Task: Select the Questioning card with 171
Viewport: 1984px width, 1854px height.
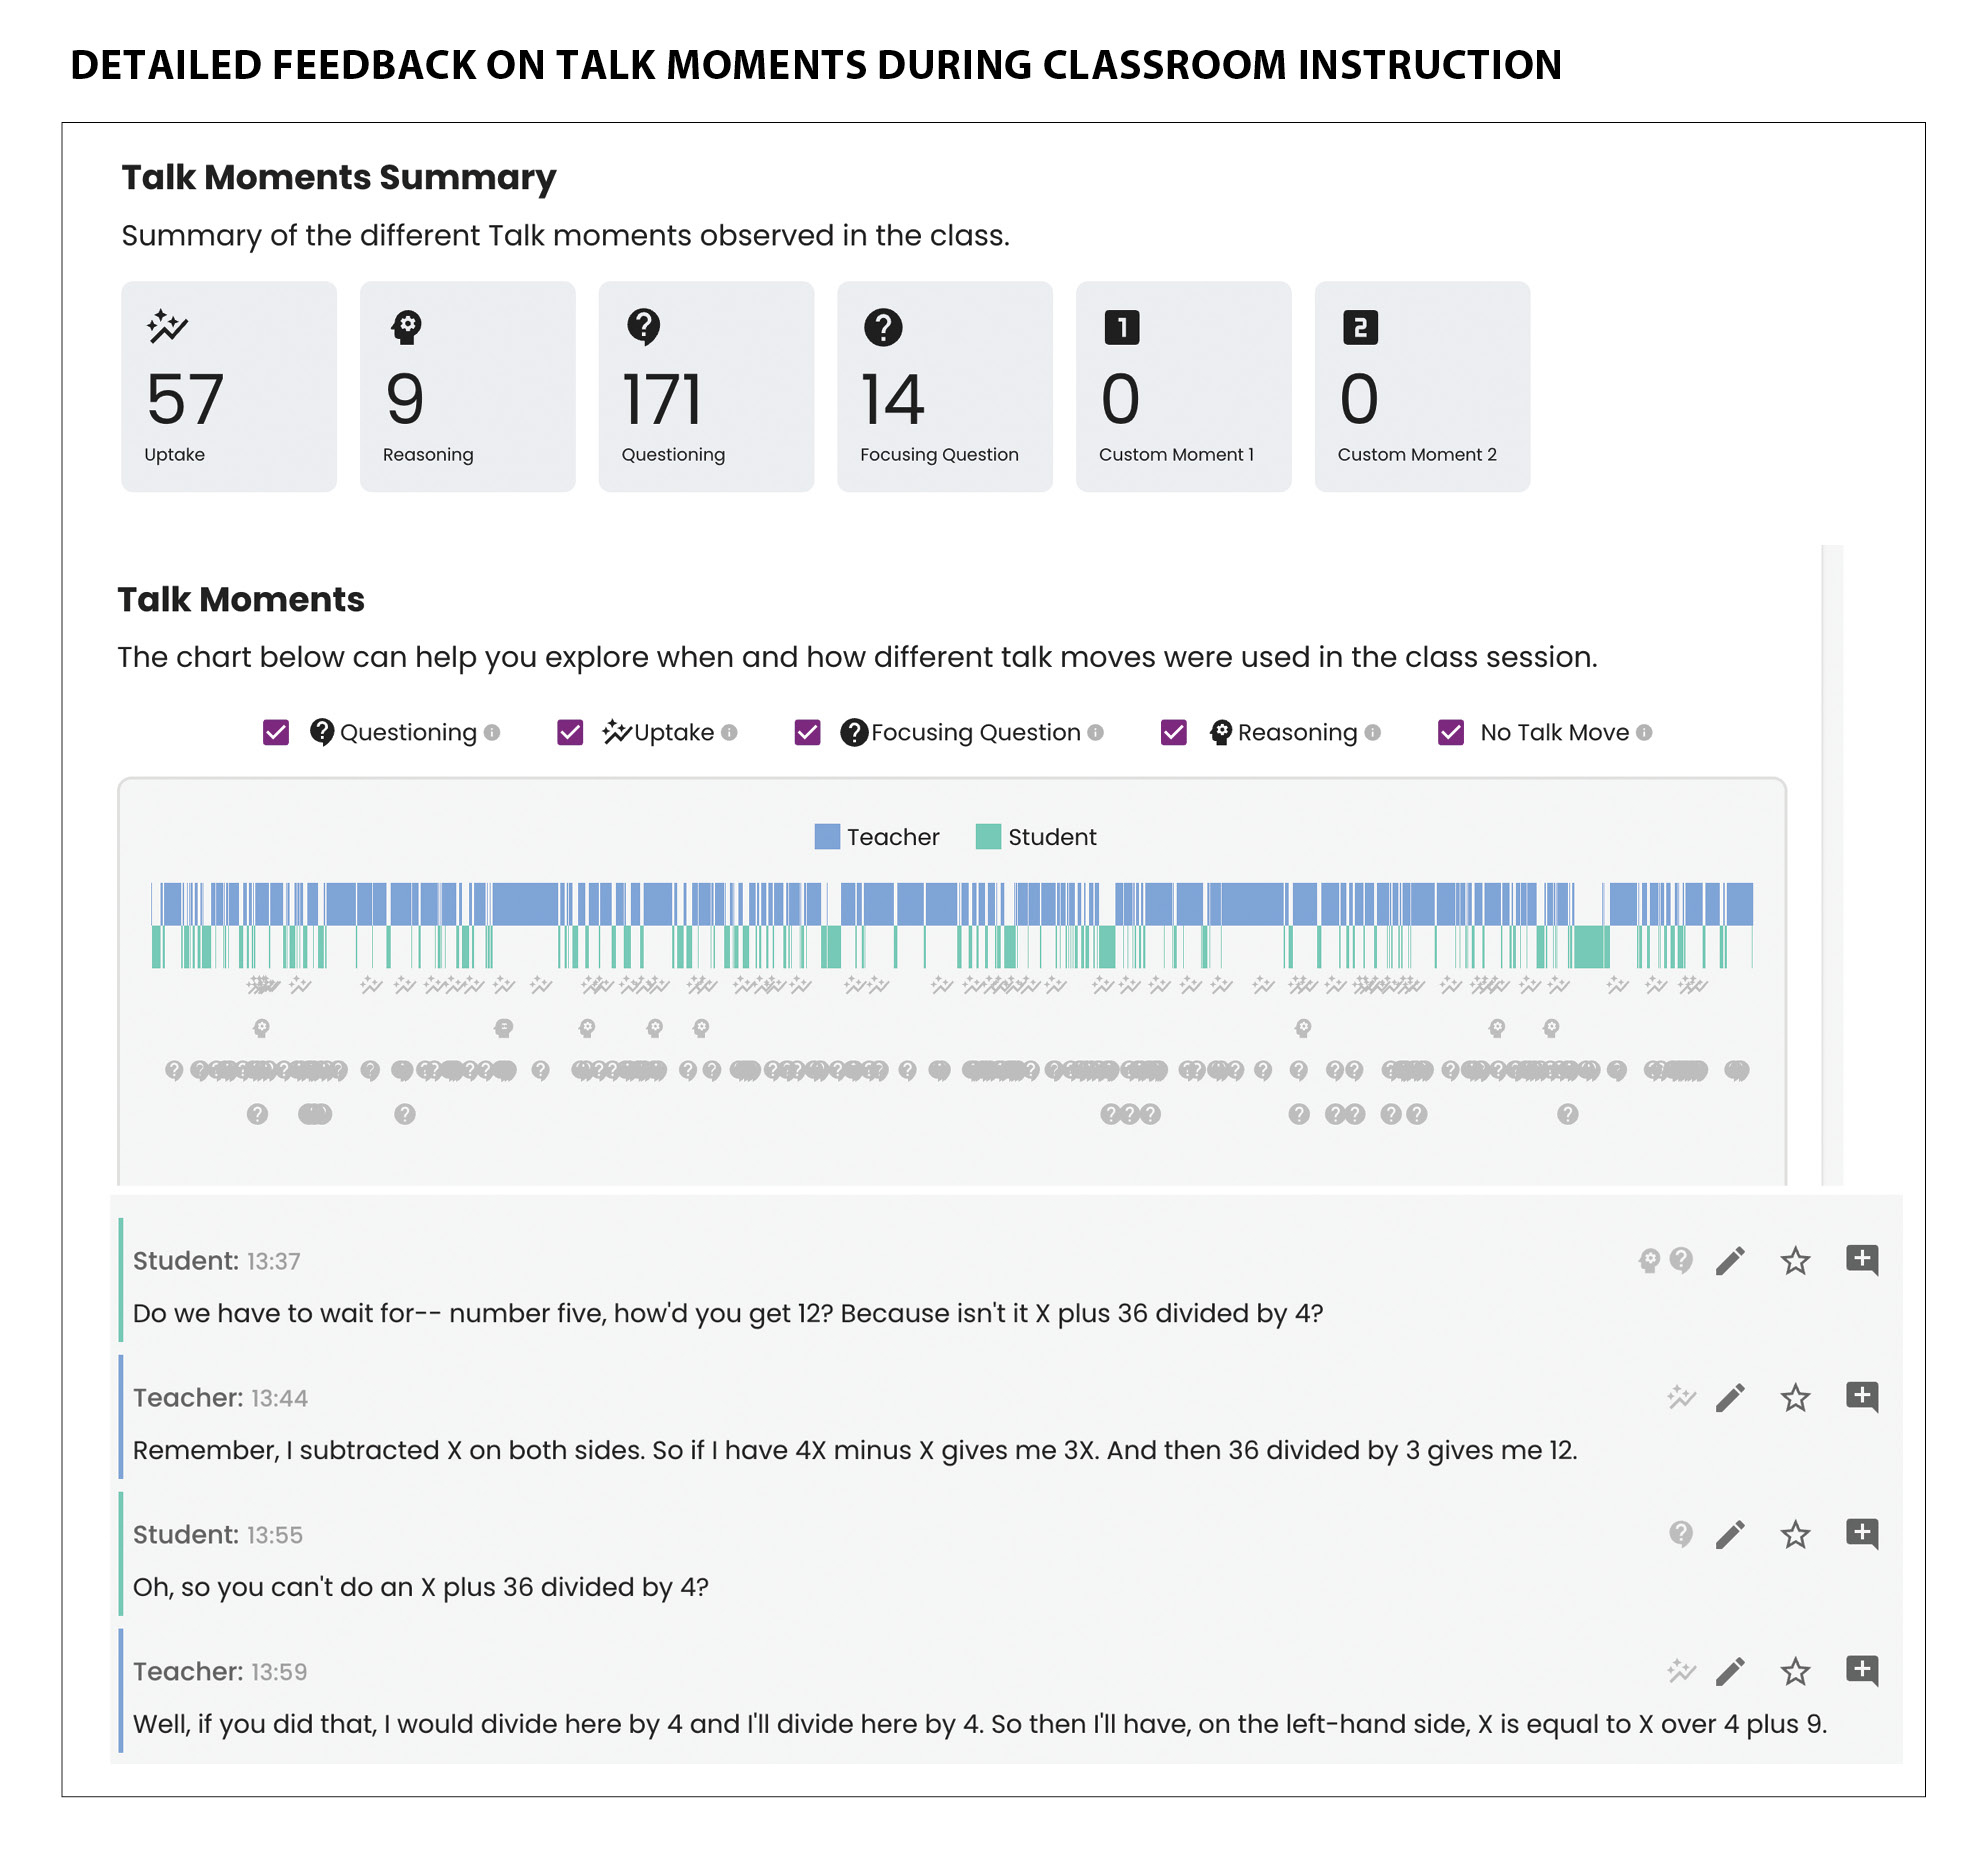Action: point(706,387)
